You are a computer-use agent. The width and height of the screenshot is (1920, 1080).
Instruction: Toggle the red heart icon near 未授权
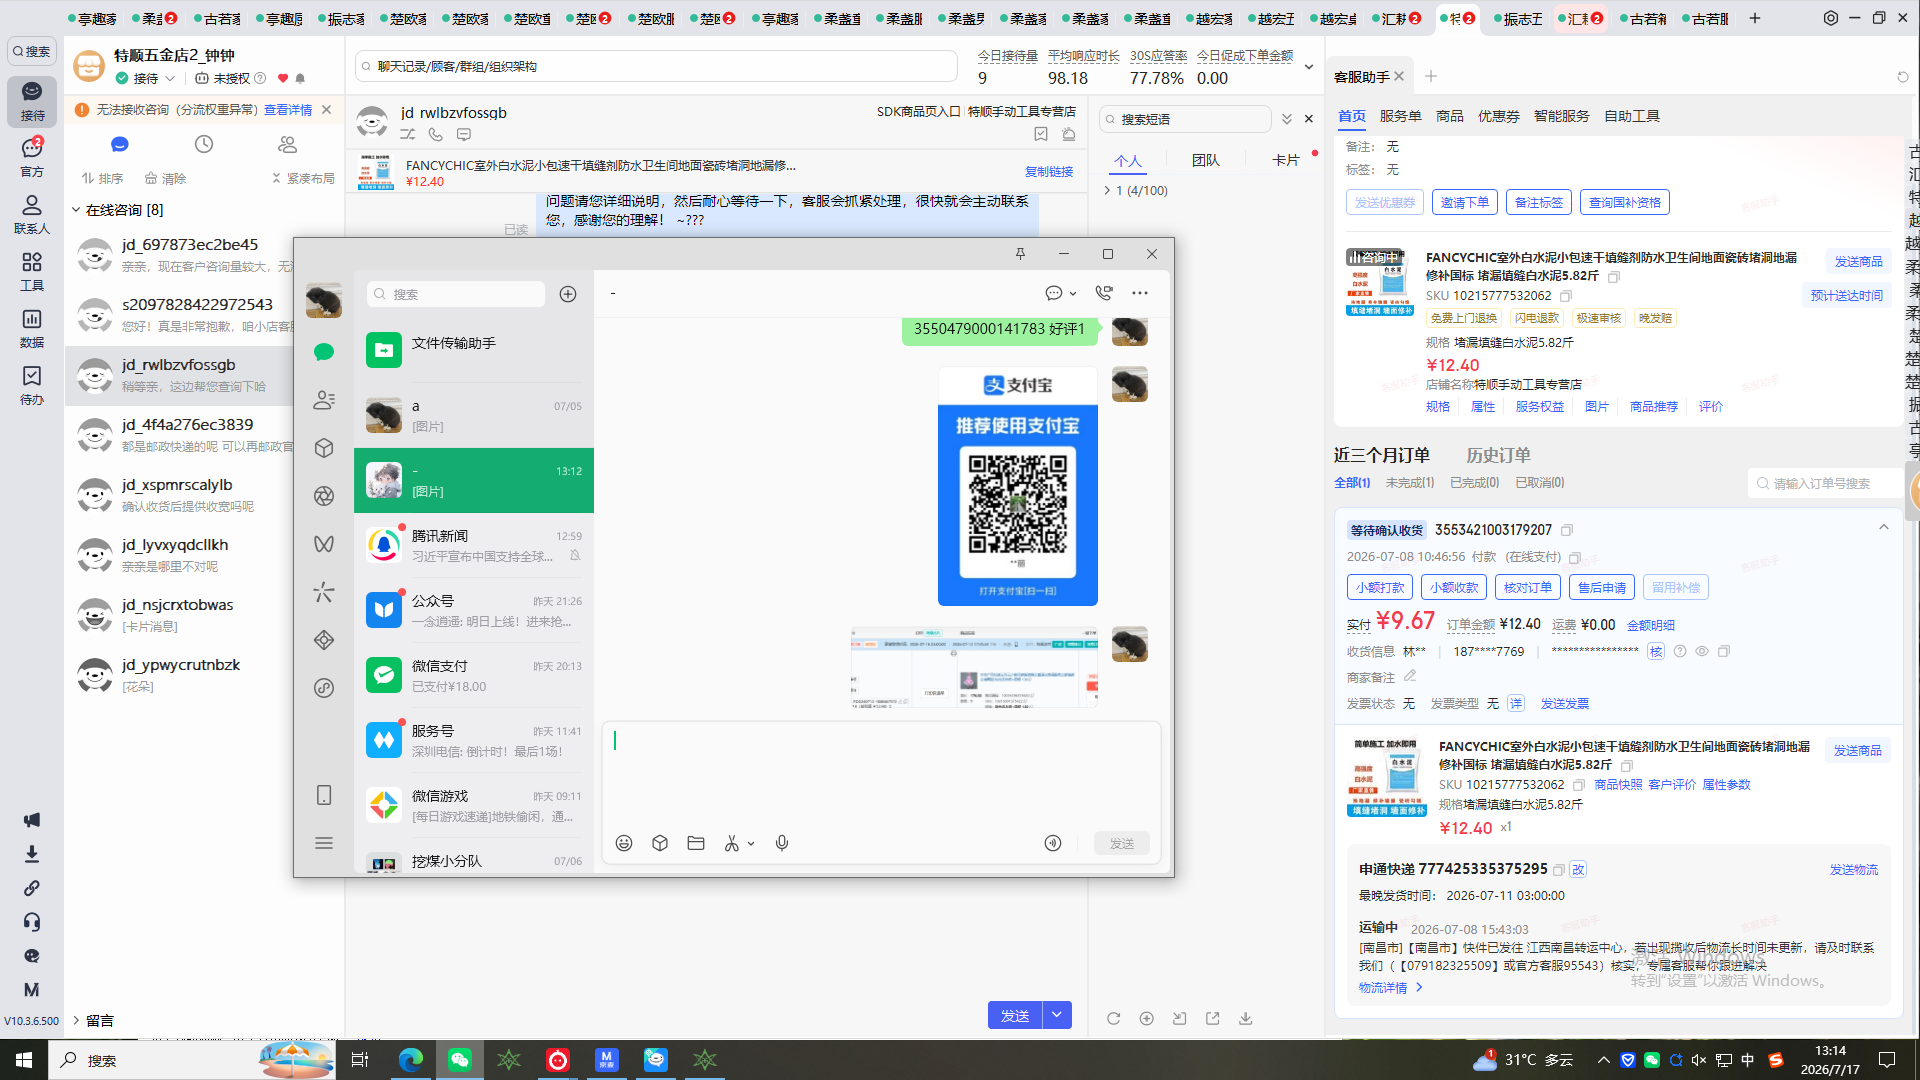pos(283,78)
